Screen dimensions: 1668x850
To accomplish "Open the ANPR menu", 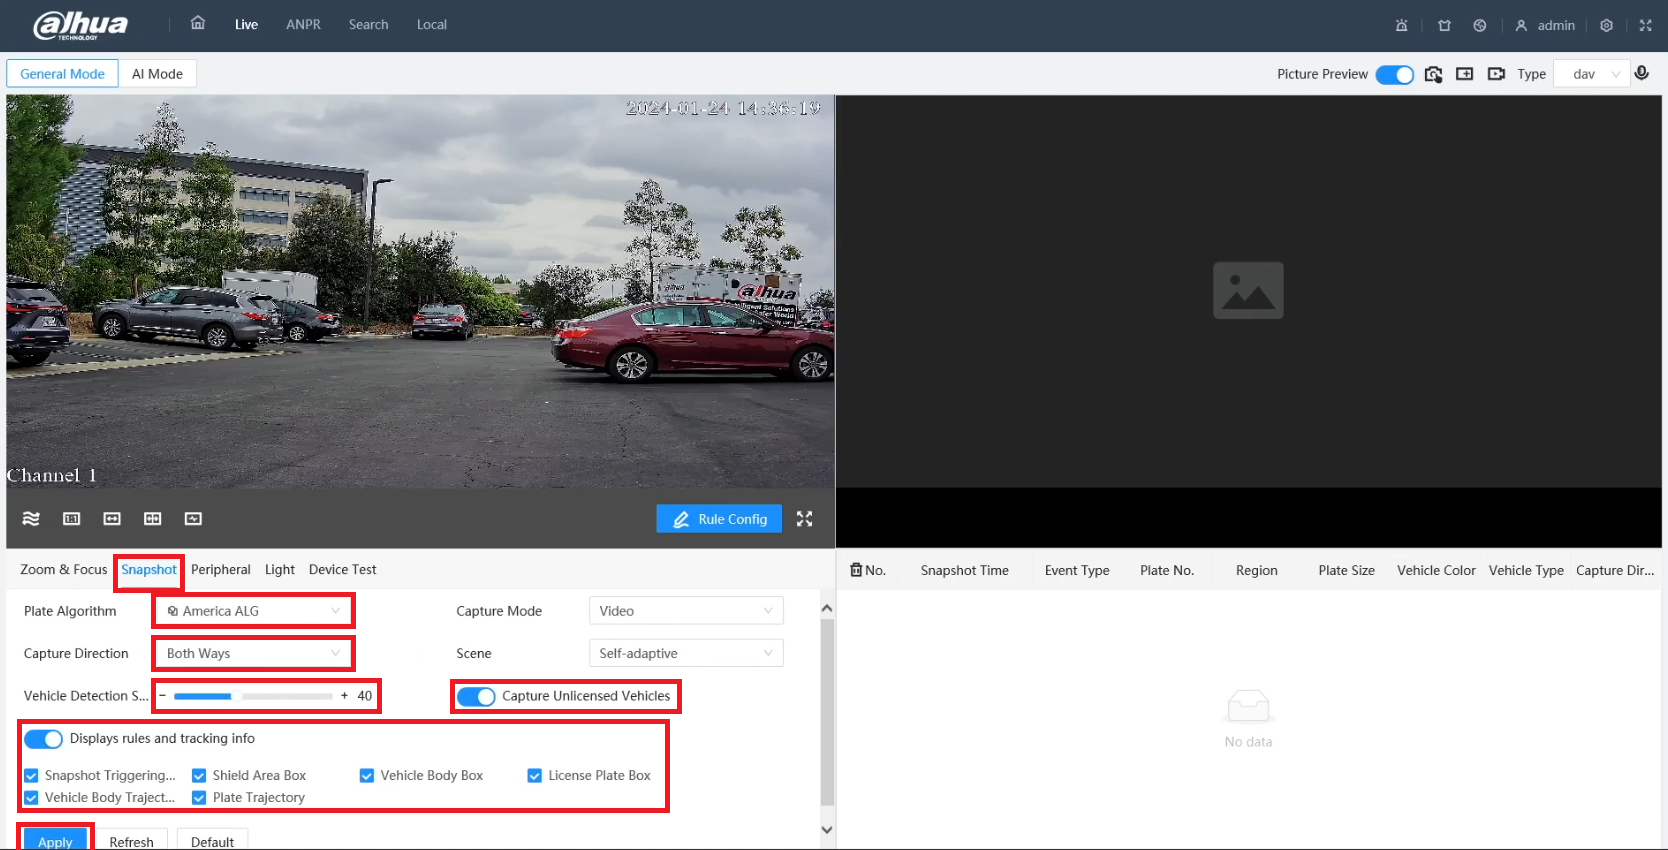I will pos(303,25).
